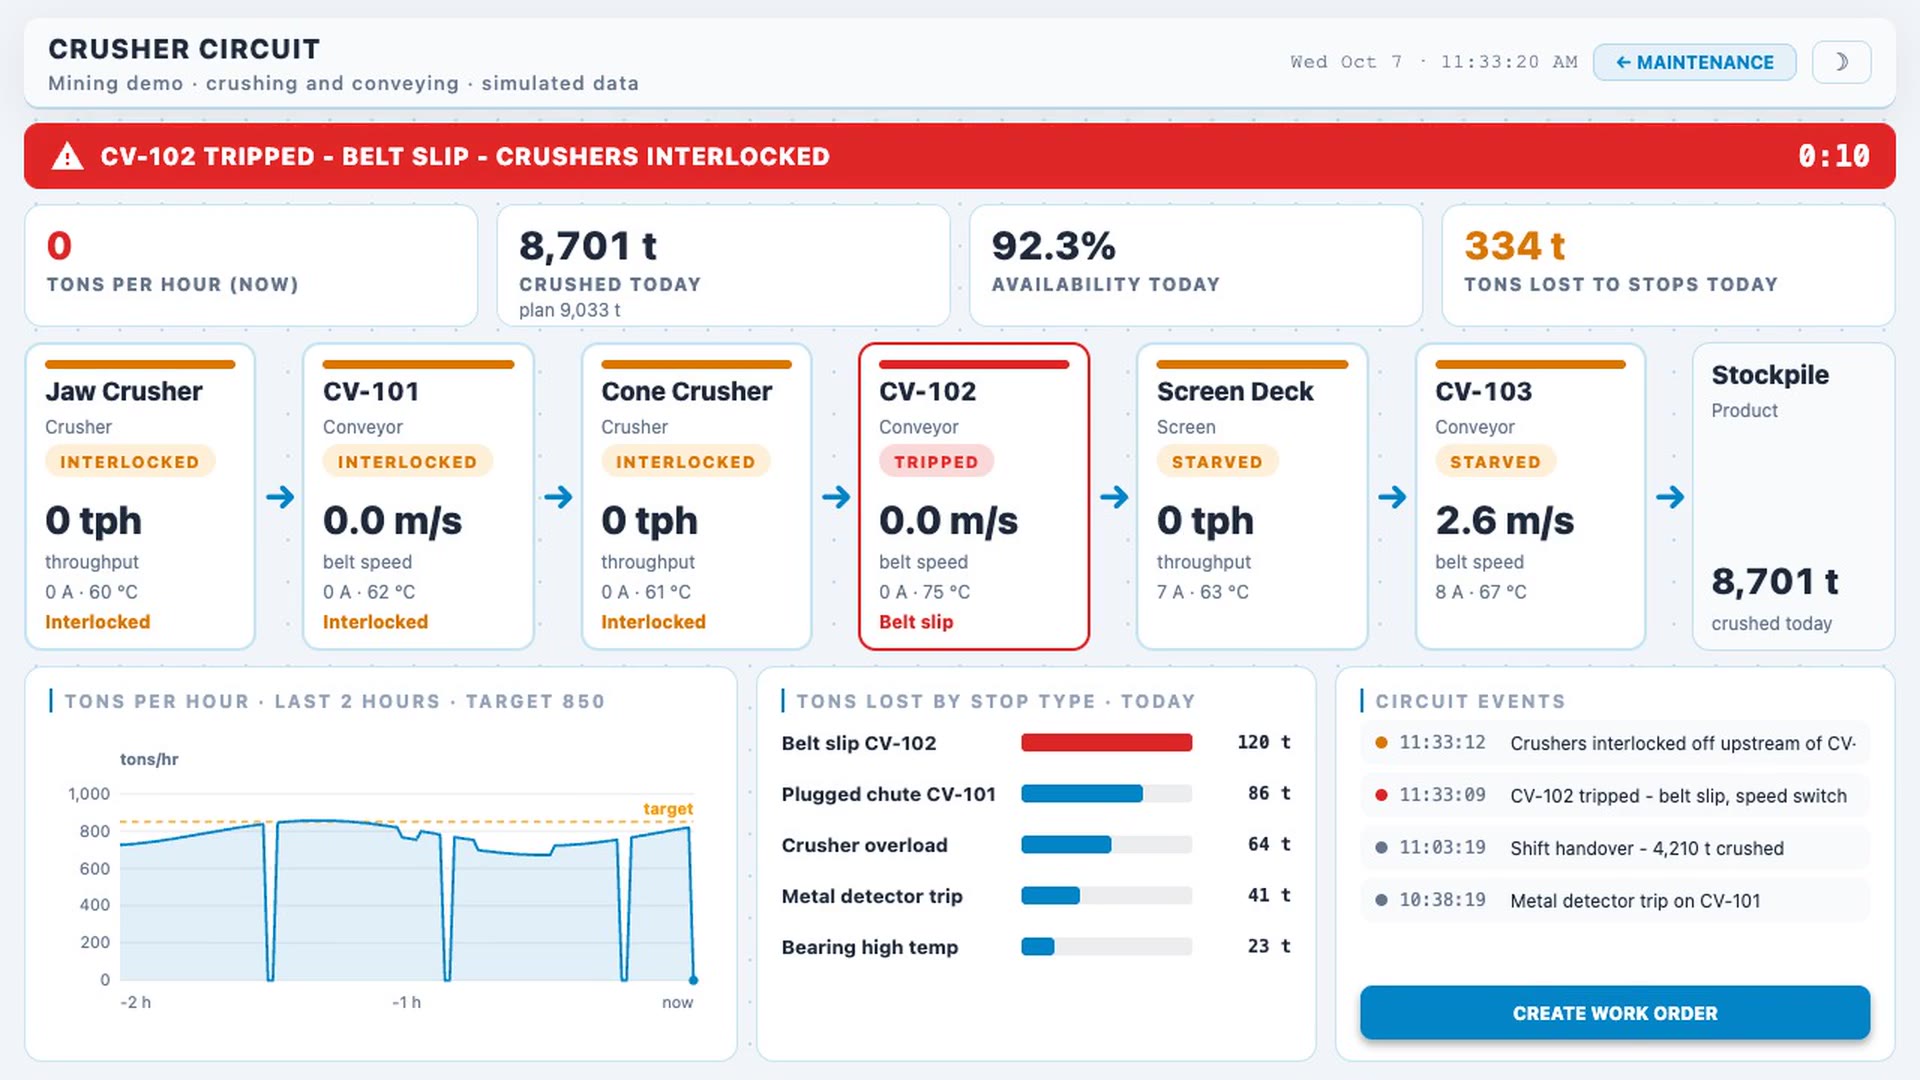Screen dimensions: 1920x1080
Task: Click the alarm timer 0:10
Action: pyautogui.click(x=1833, y=156)
